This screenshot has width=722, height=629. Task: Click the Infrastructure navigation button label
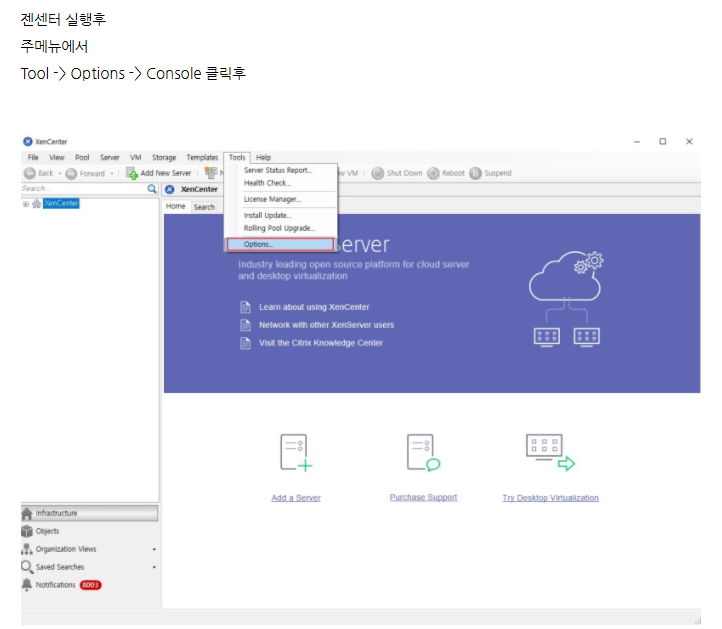pos(56,513)
